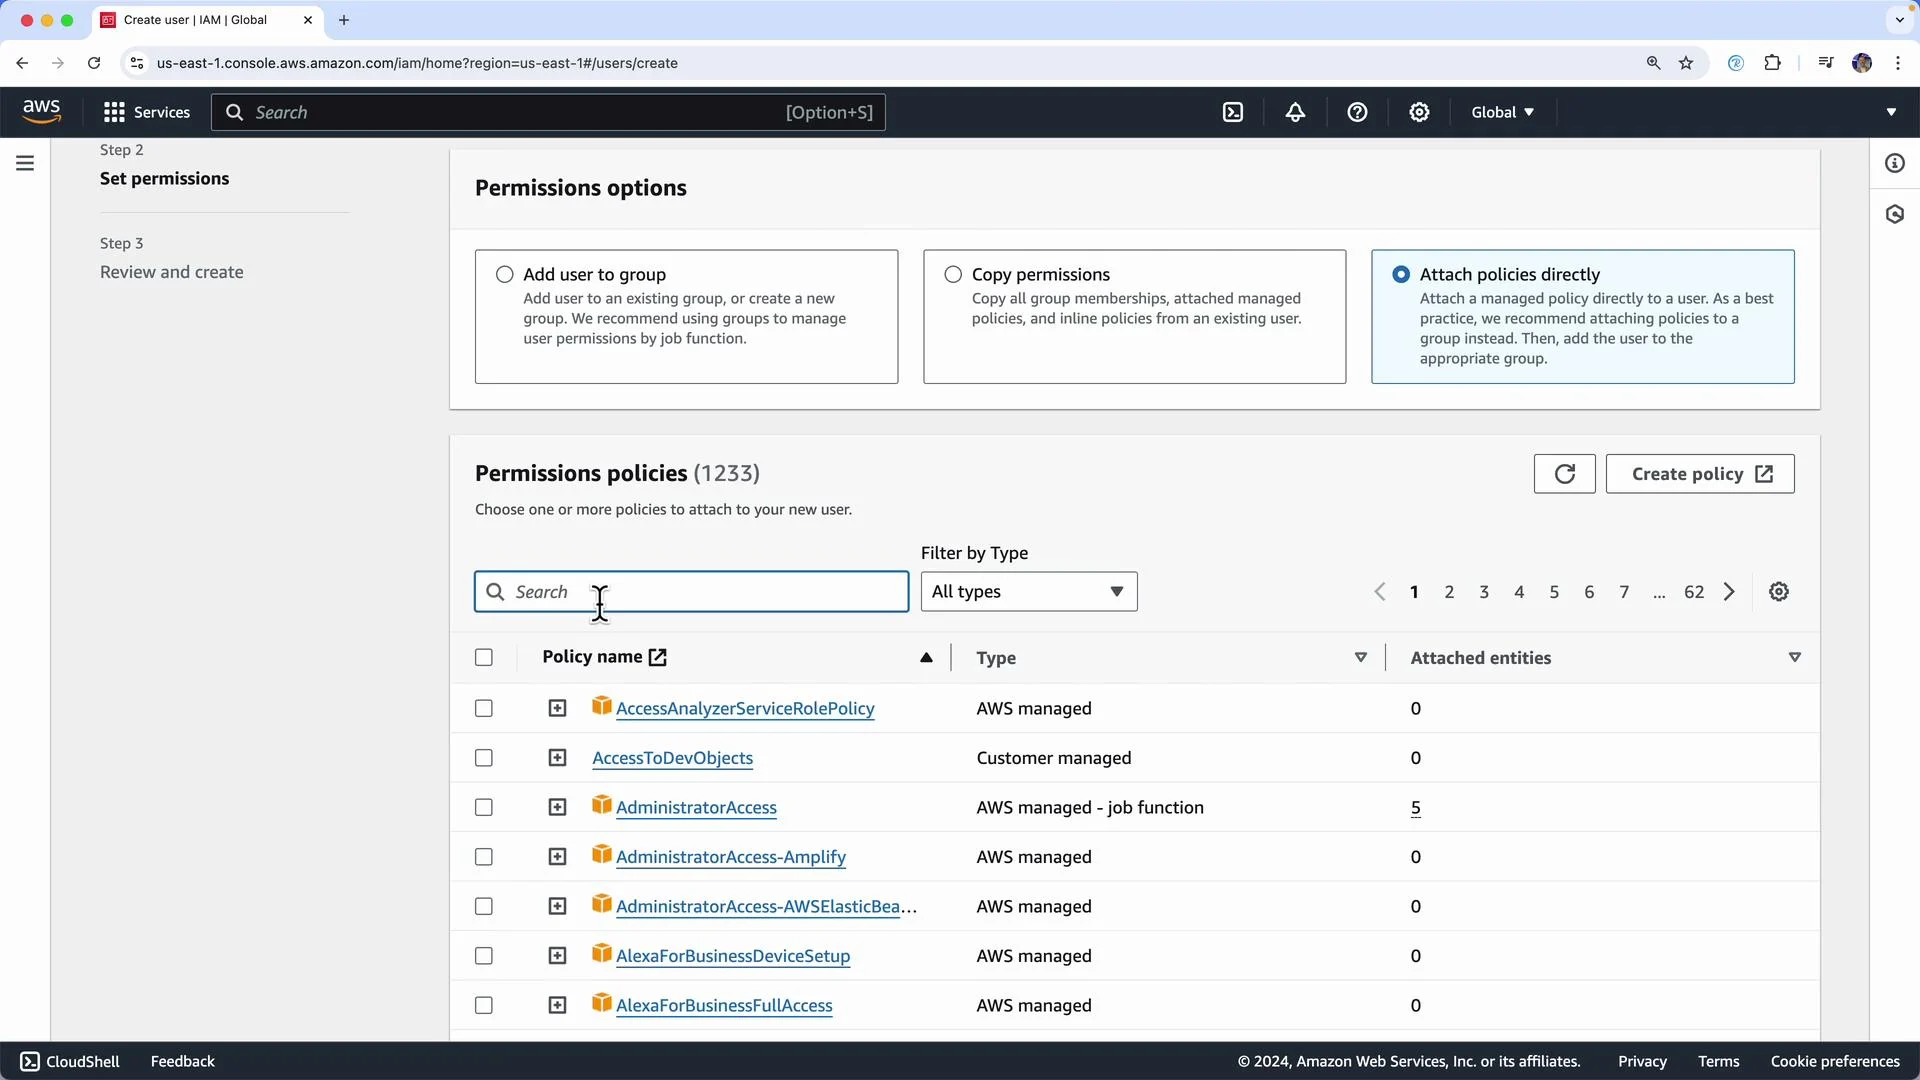The width and height of the screenshot is (1920, 1080).
Task: Focus the policies Search field
Action: (x=691, y=592)
